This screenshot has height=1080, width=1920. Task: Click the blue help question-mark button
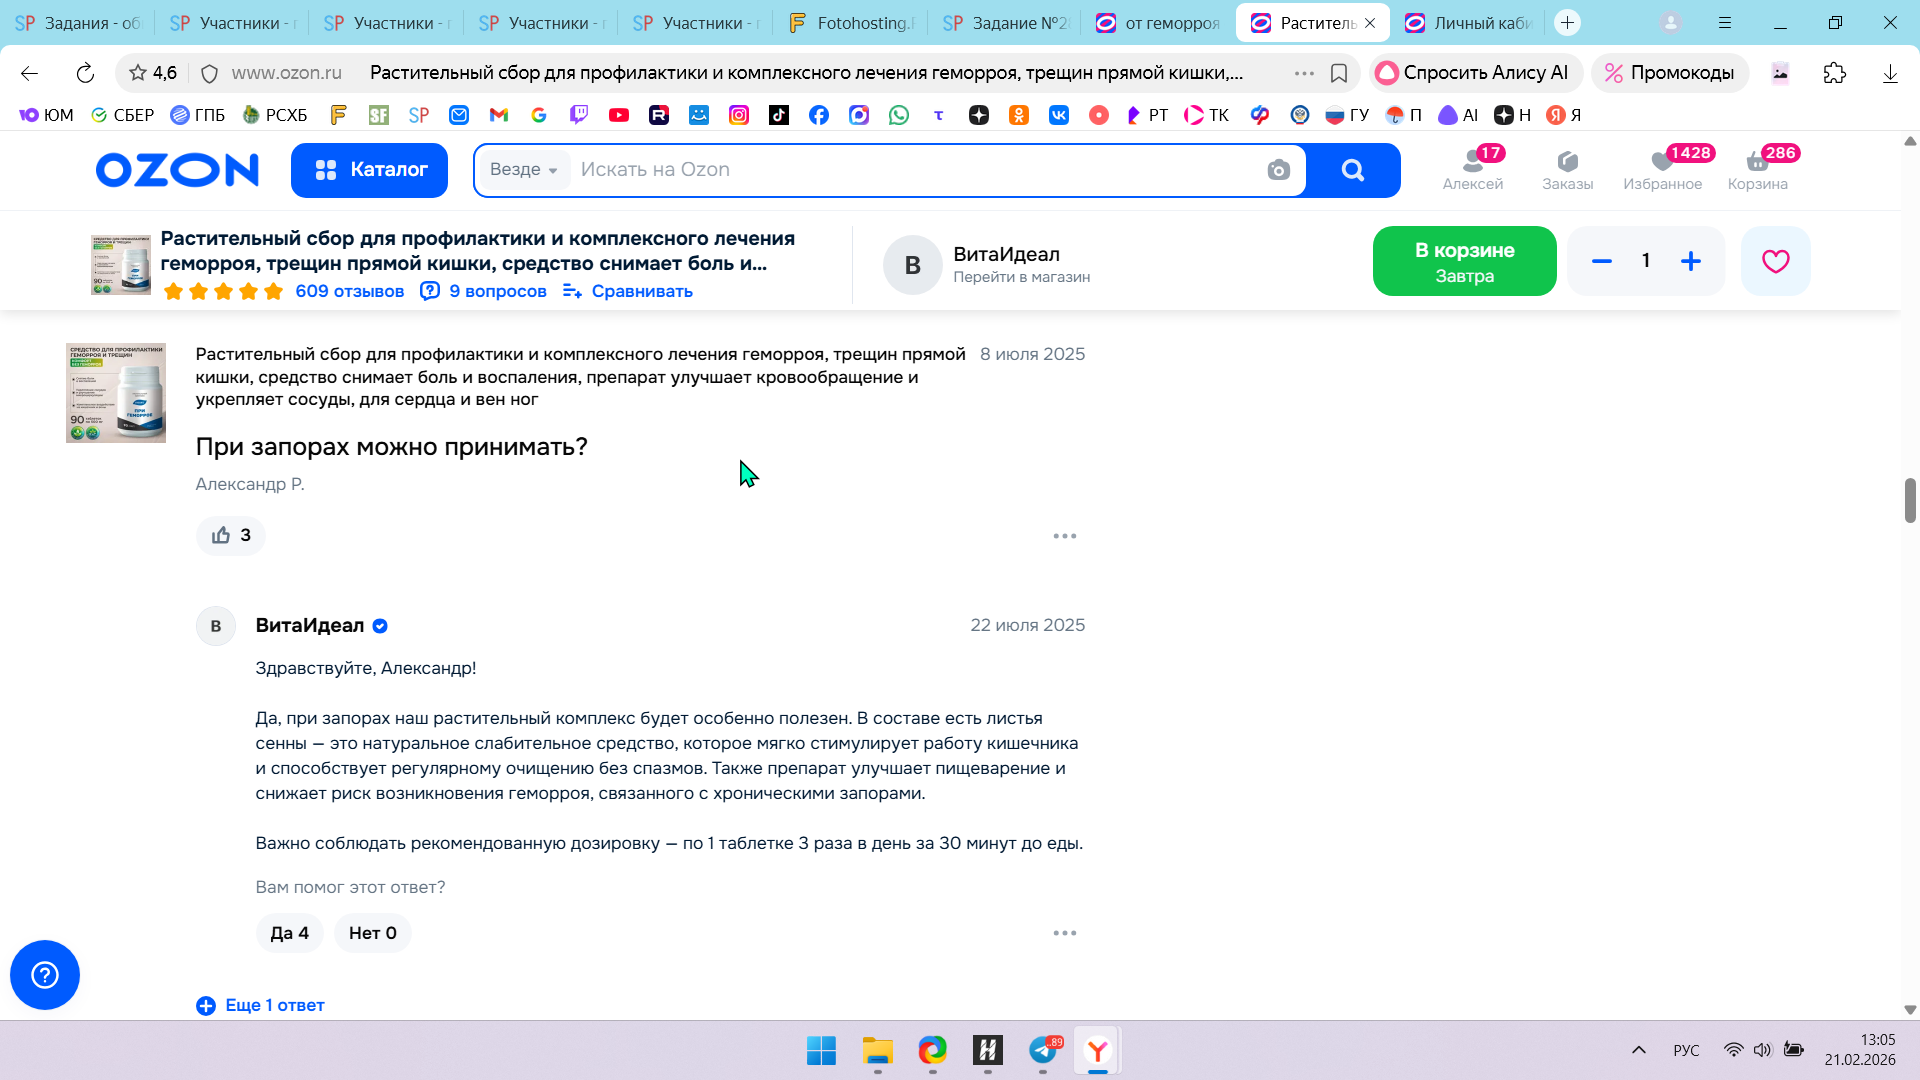click(45, 975)
